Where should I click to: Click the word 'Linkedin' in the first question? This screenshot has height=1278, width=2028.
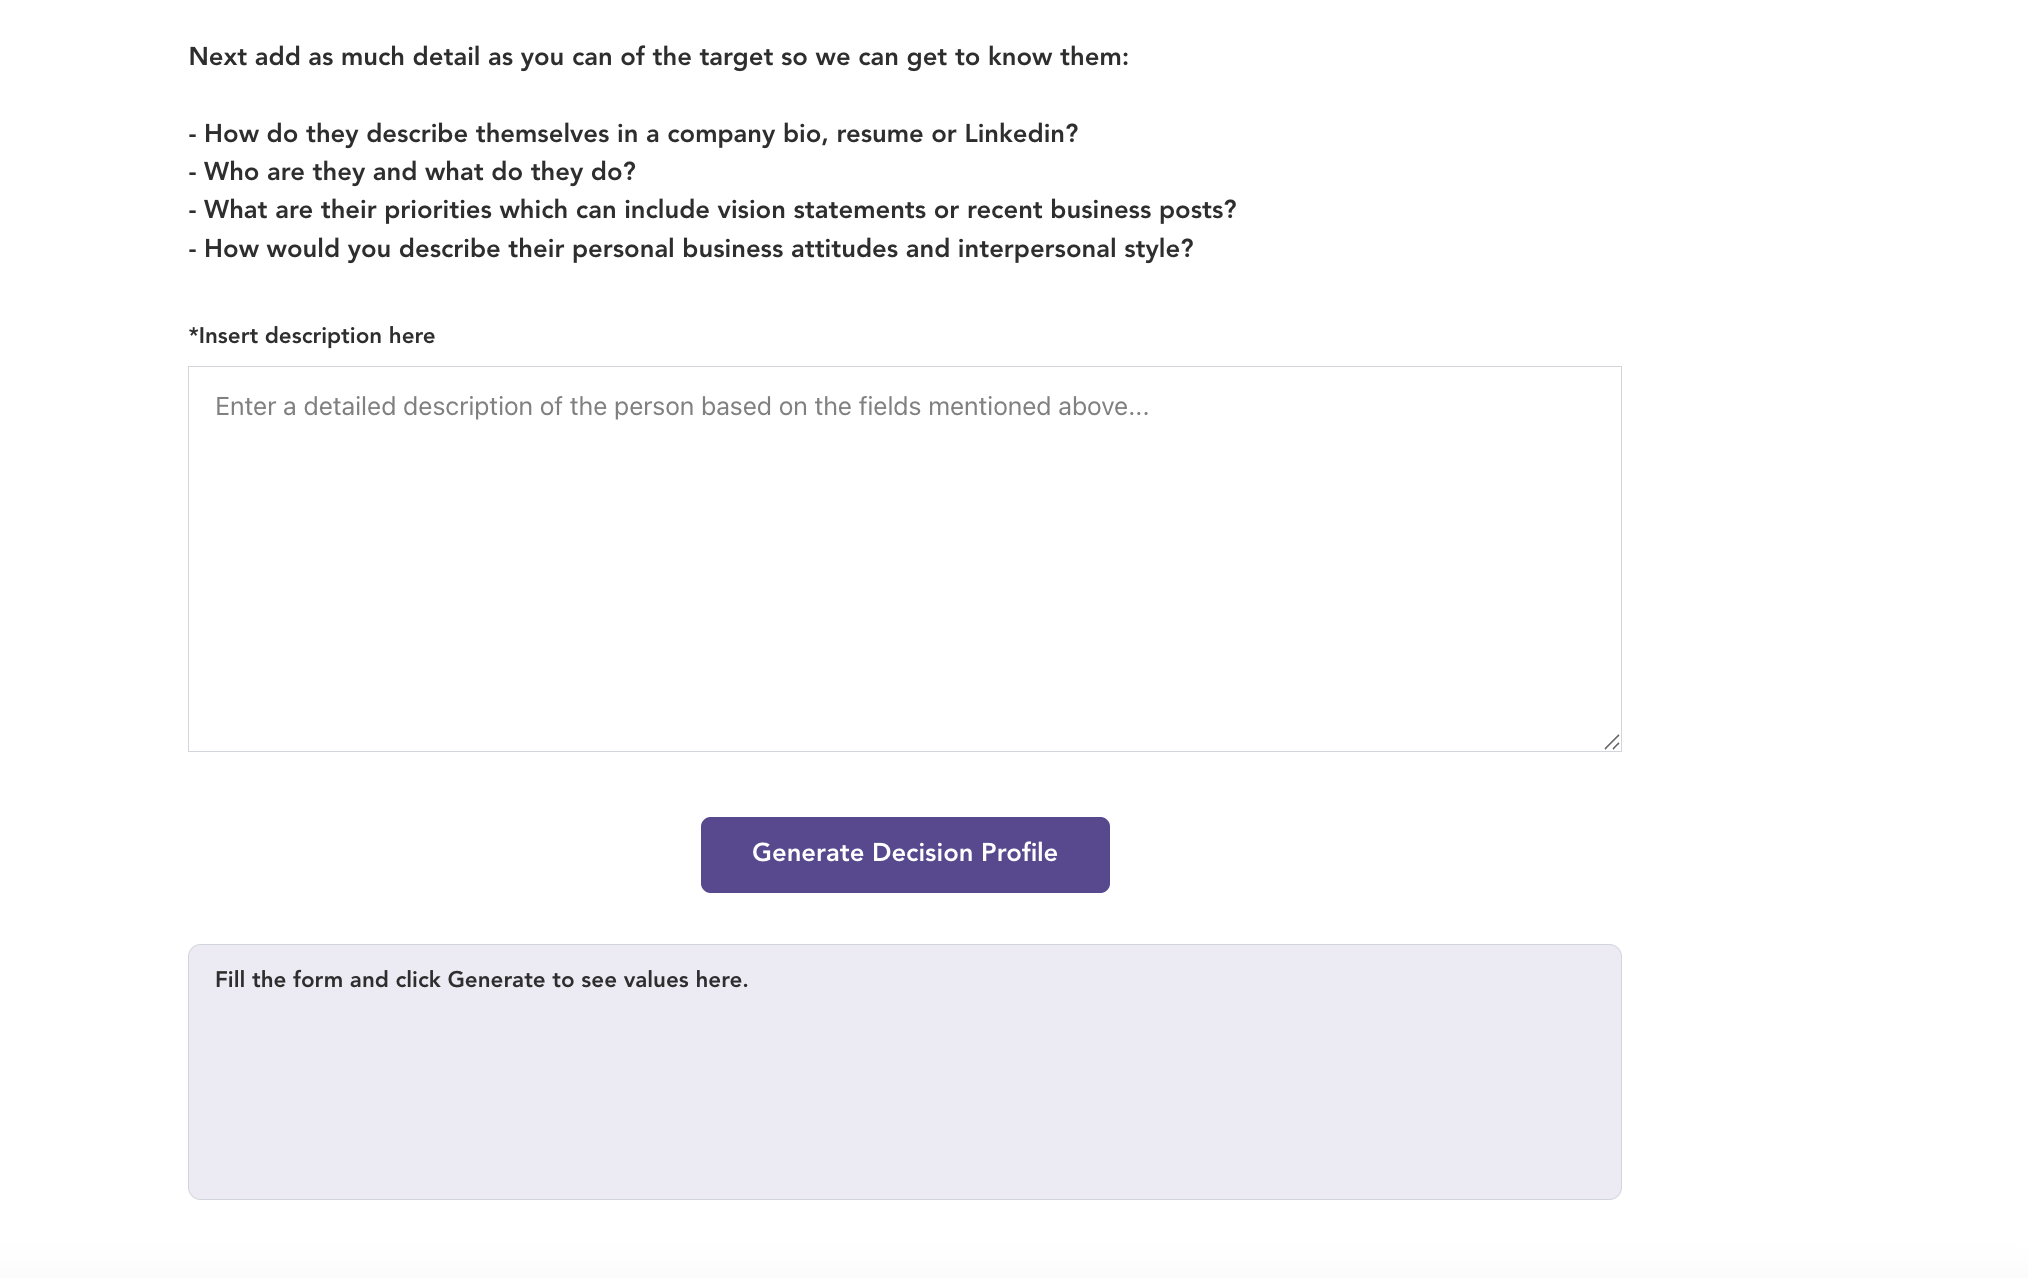pos(1016,134)
